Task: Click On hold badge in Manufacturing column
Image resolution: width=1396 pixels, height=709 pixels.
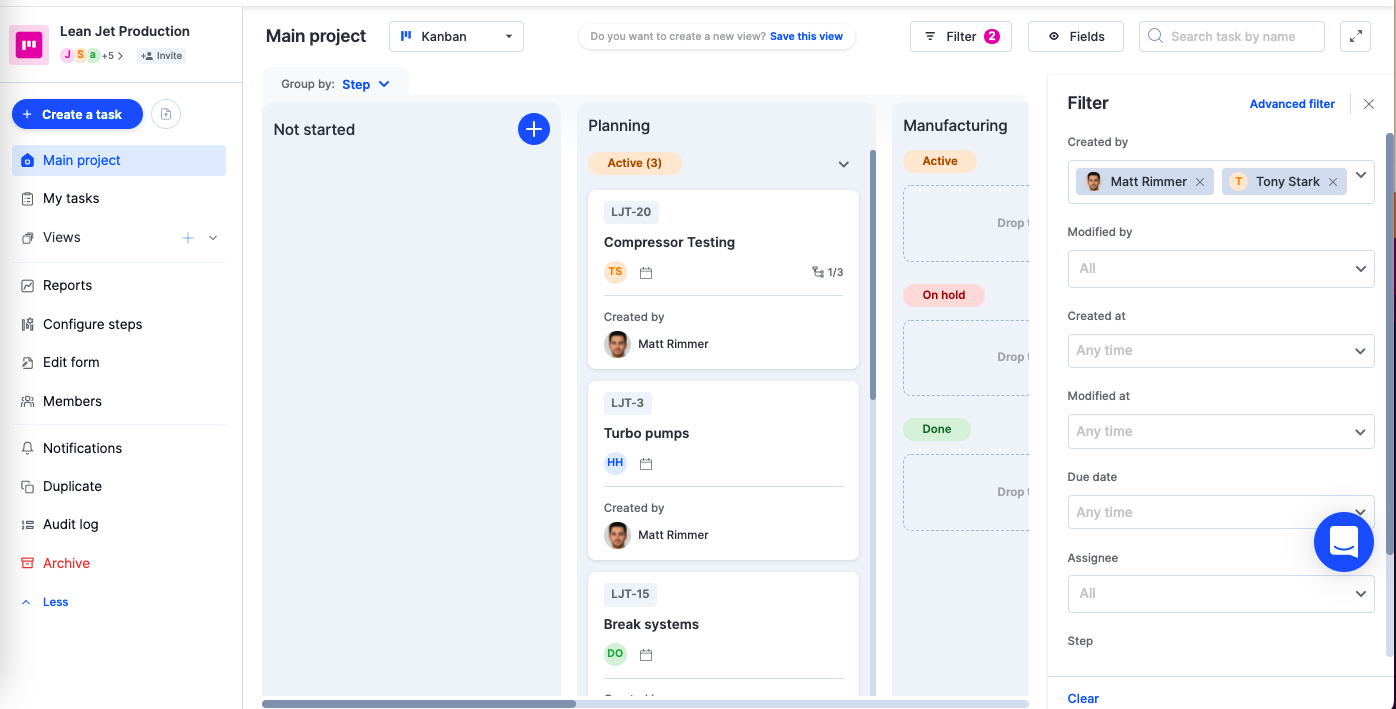Action: (x=944, y=295)
